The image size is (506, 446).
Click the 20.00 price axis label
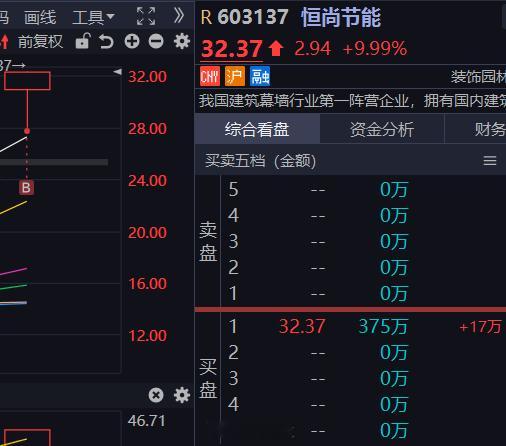[x=148, y=233]
